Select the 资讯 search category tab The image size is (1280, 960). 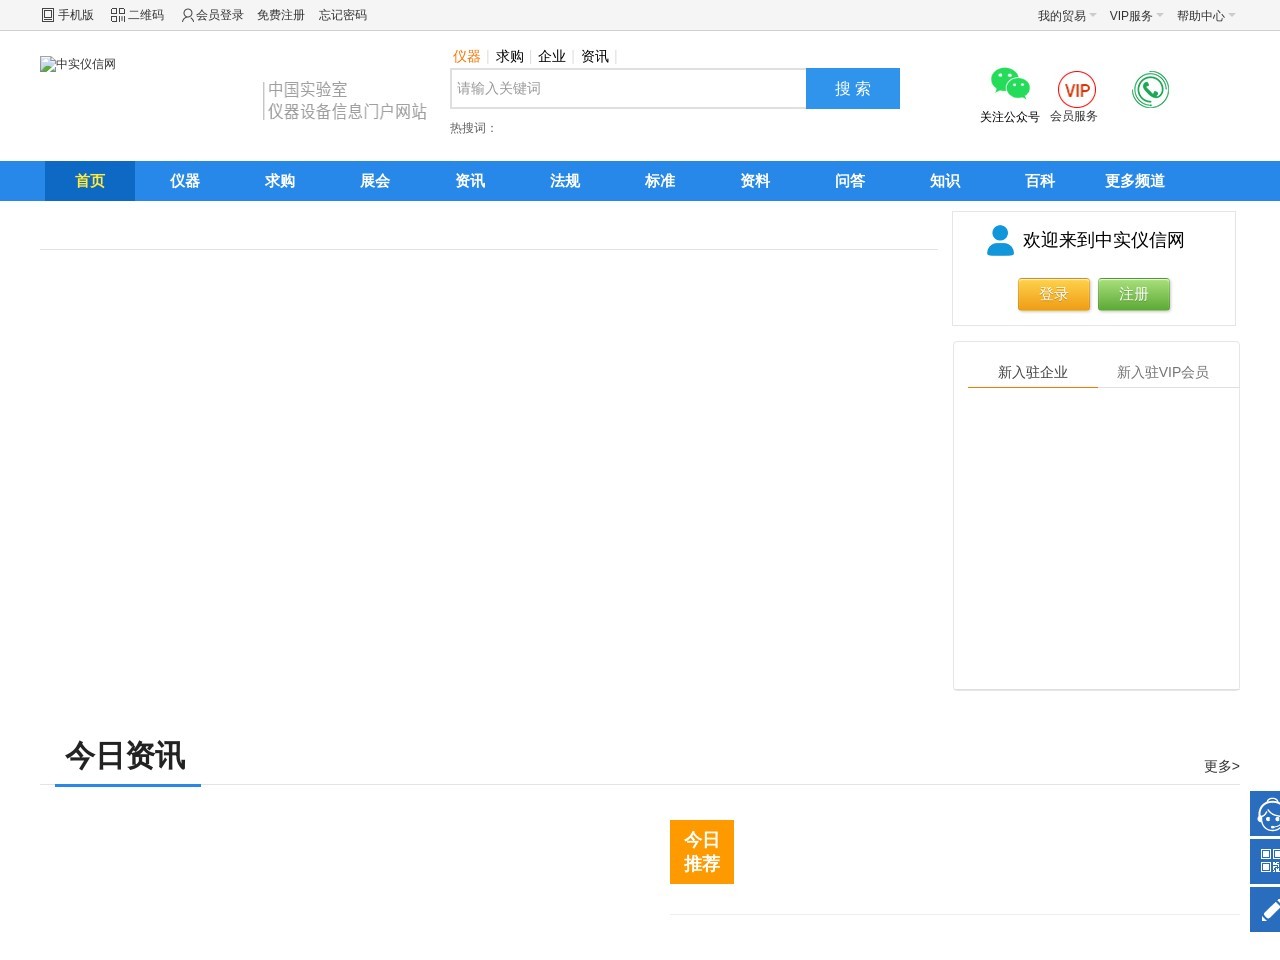pos(595,56)
